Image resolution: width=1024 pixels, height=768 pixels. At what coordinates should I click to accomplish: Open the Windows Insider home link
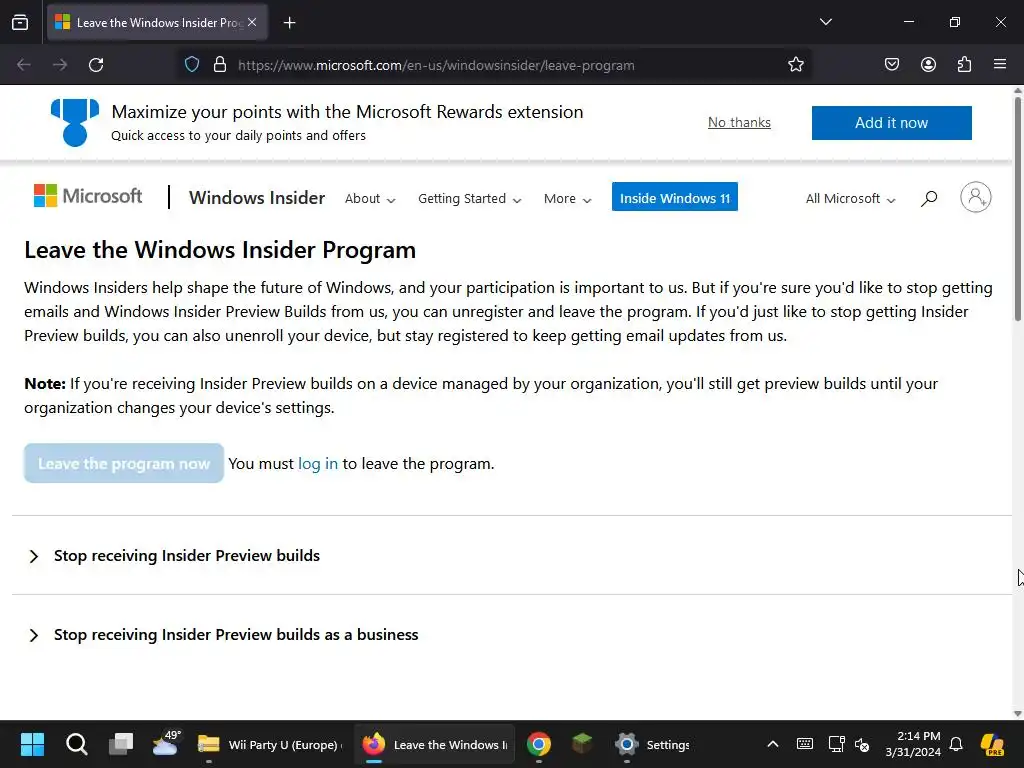point(257,198)
